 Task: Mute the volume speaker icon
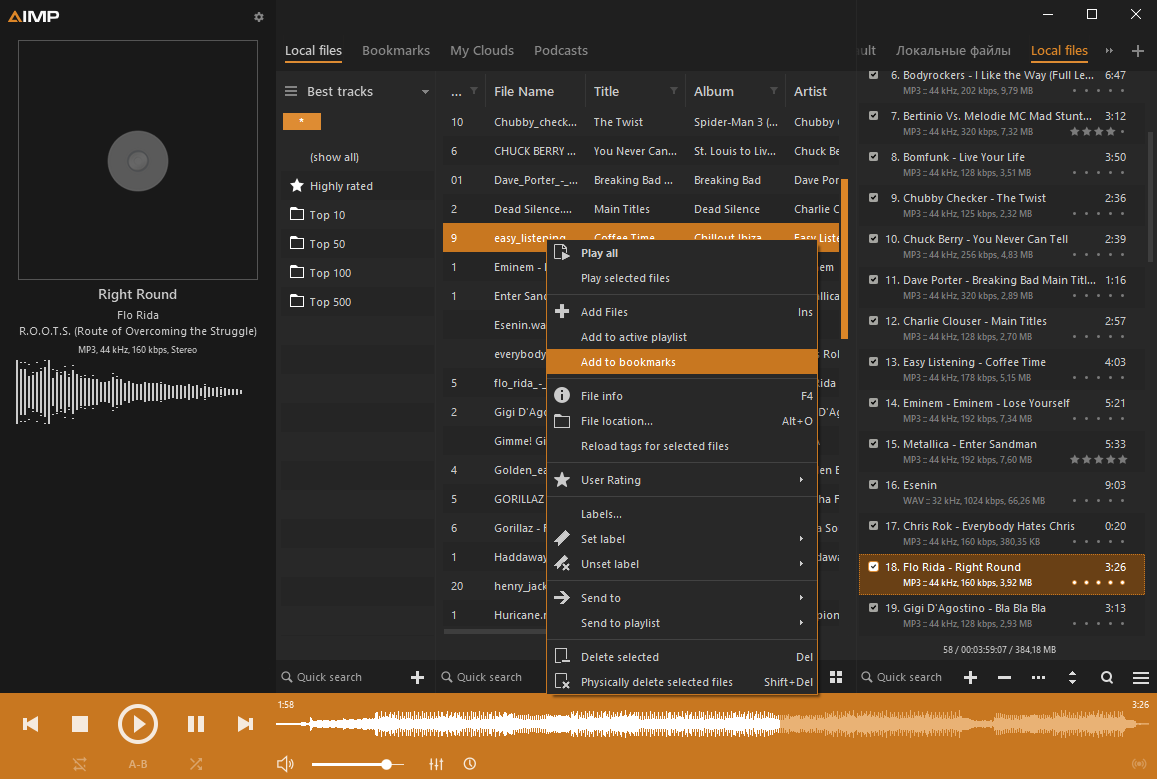click(x=285, y=764)
